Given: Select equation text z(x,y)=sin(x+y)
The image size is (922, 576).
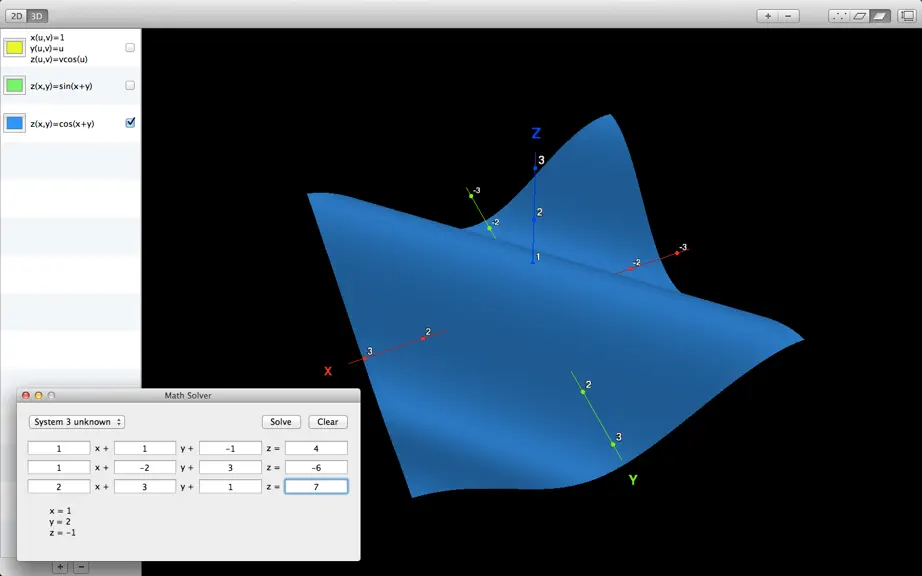Looking at the screenshot, I should click(61, 86).
